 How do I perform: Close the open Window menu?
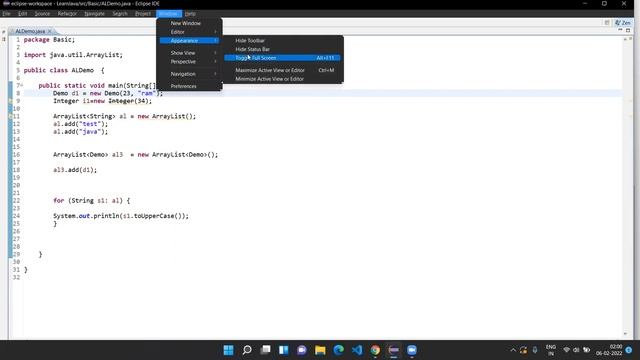pos(169,13)
